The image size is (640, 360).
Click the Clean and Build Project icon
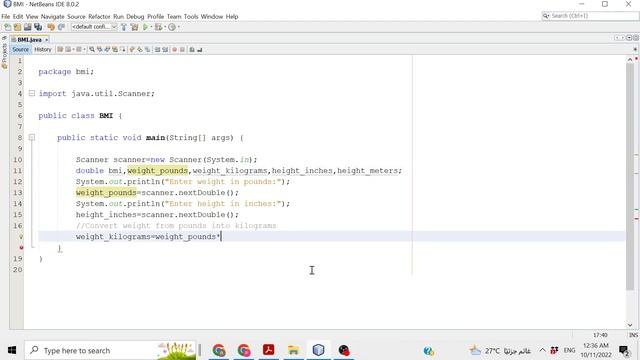click(x=134, y=27)
